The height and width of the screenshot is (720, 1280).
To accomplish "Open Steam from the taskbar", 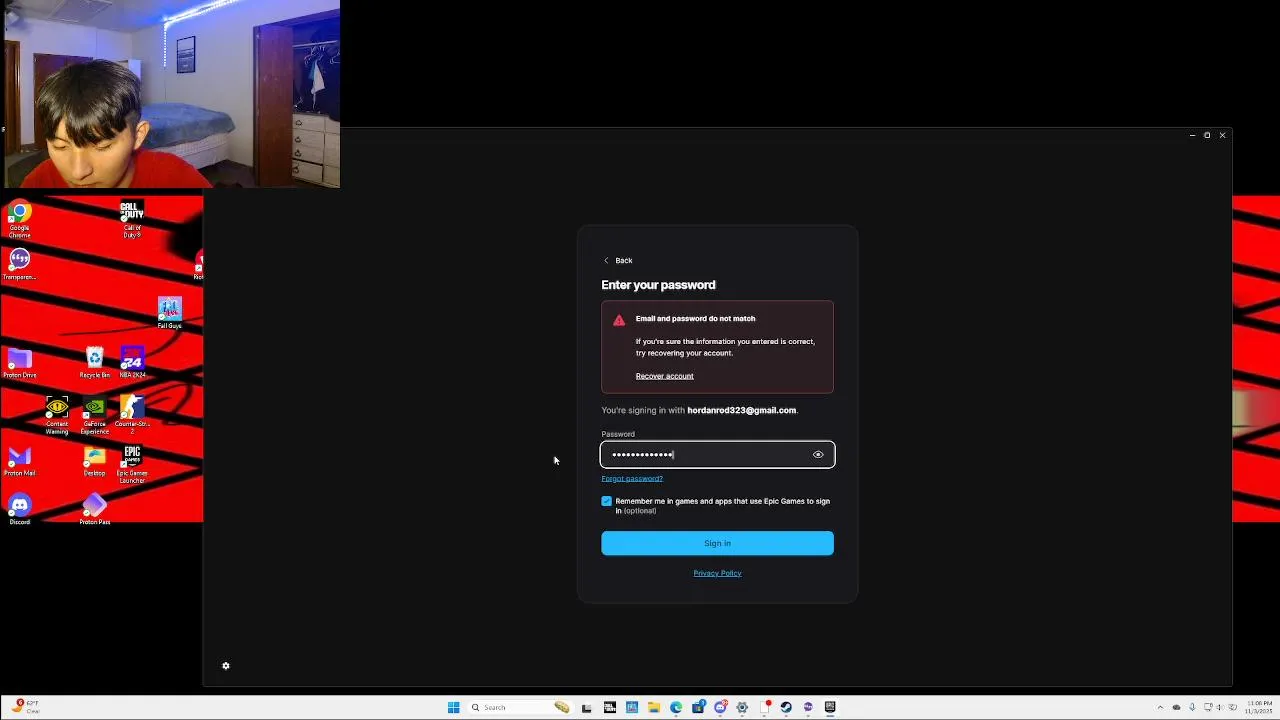I will click(786, 707).
